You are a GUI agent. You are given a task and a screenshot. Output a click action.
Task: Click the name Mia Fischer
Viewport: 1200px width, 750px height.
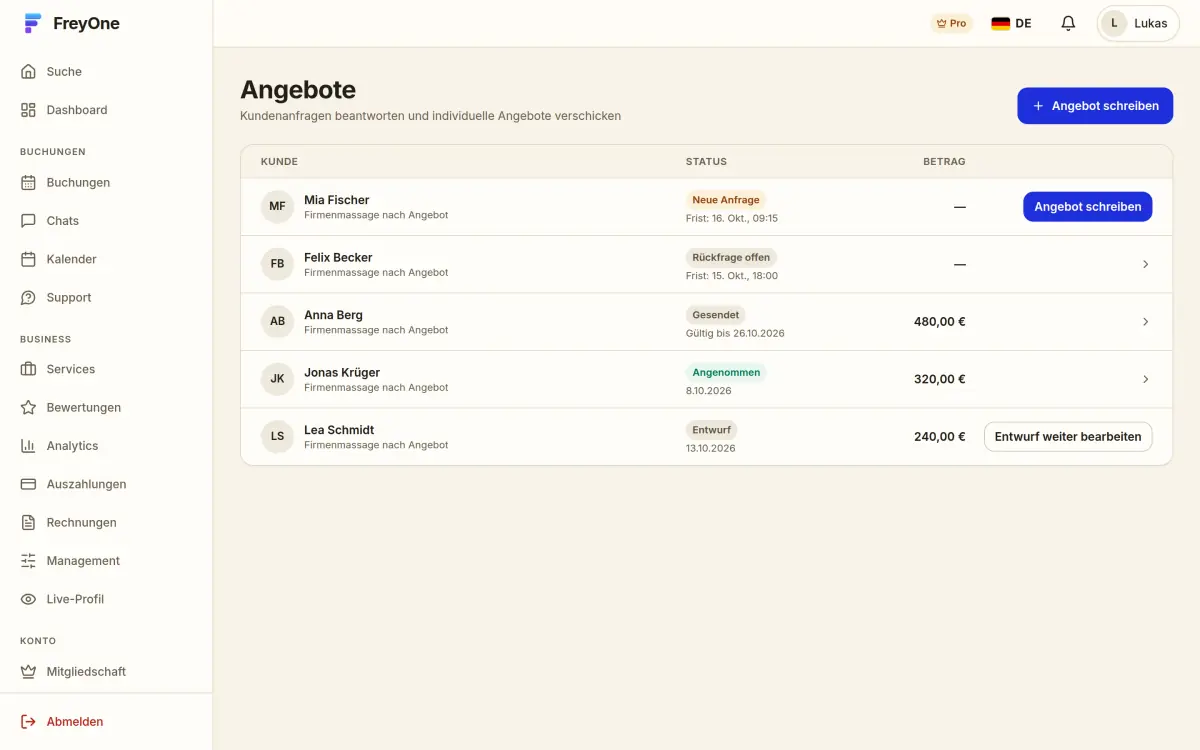click(x=337, y=200)
